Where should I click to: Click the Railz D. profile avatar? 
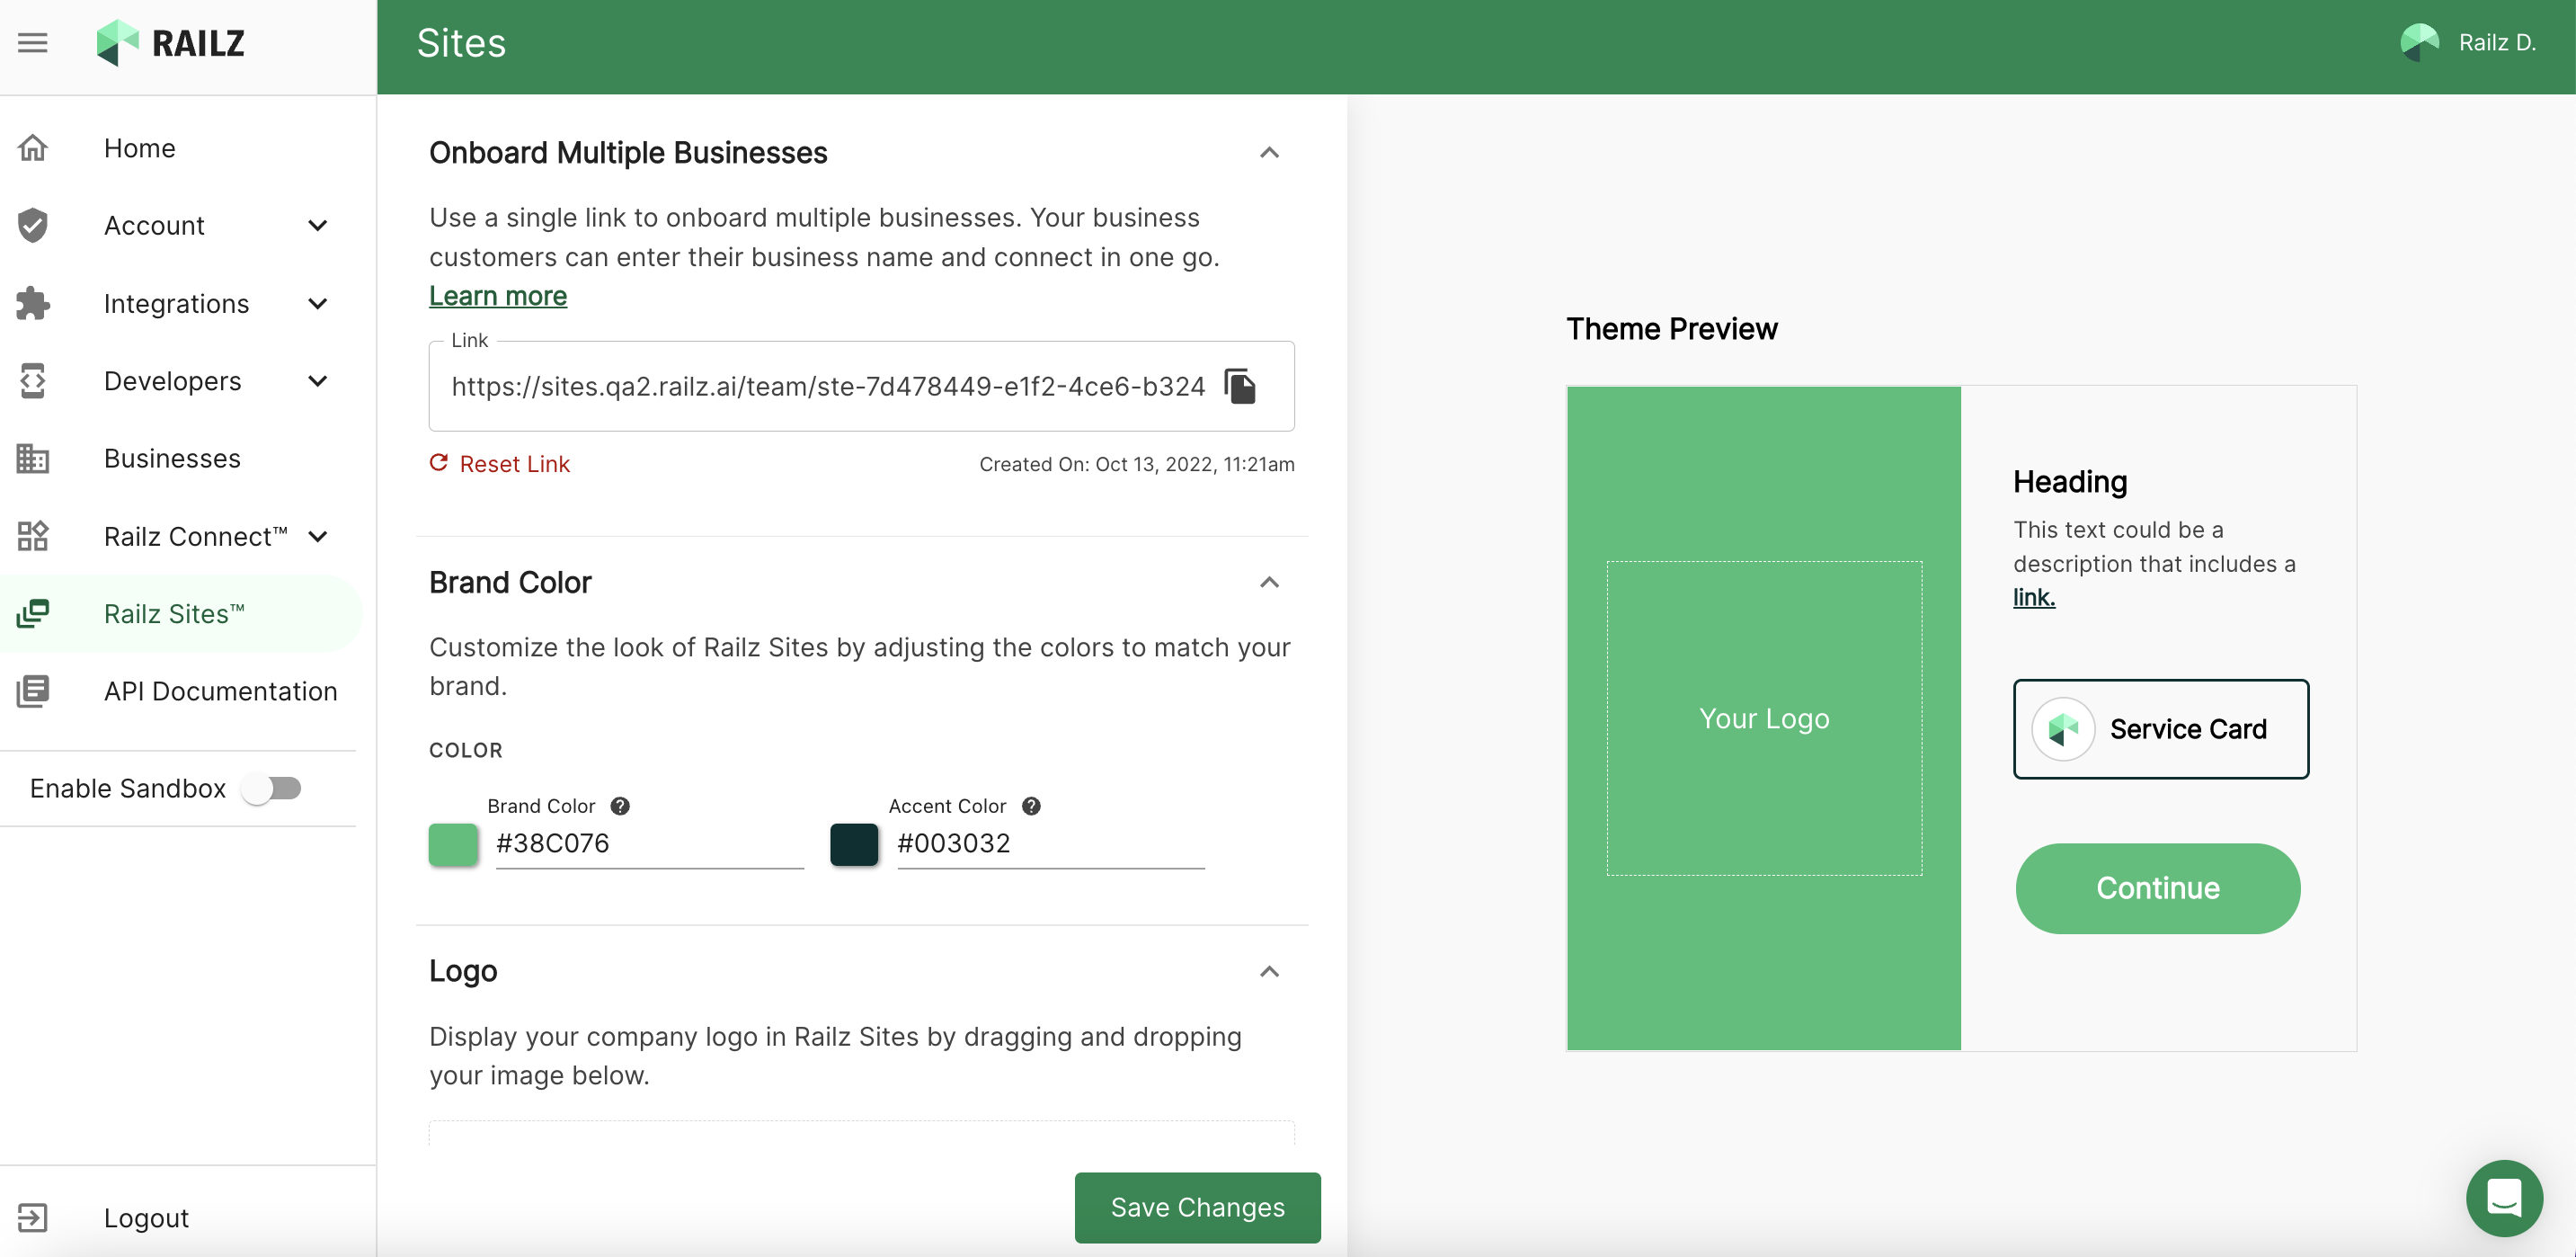[2420, 43]
